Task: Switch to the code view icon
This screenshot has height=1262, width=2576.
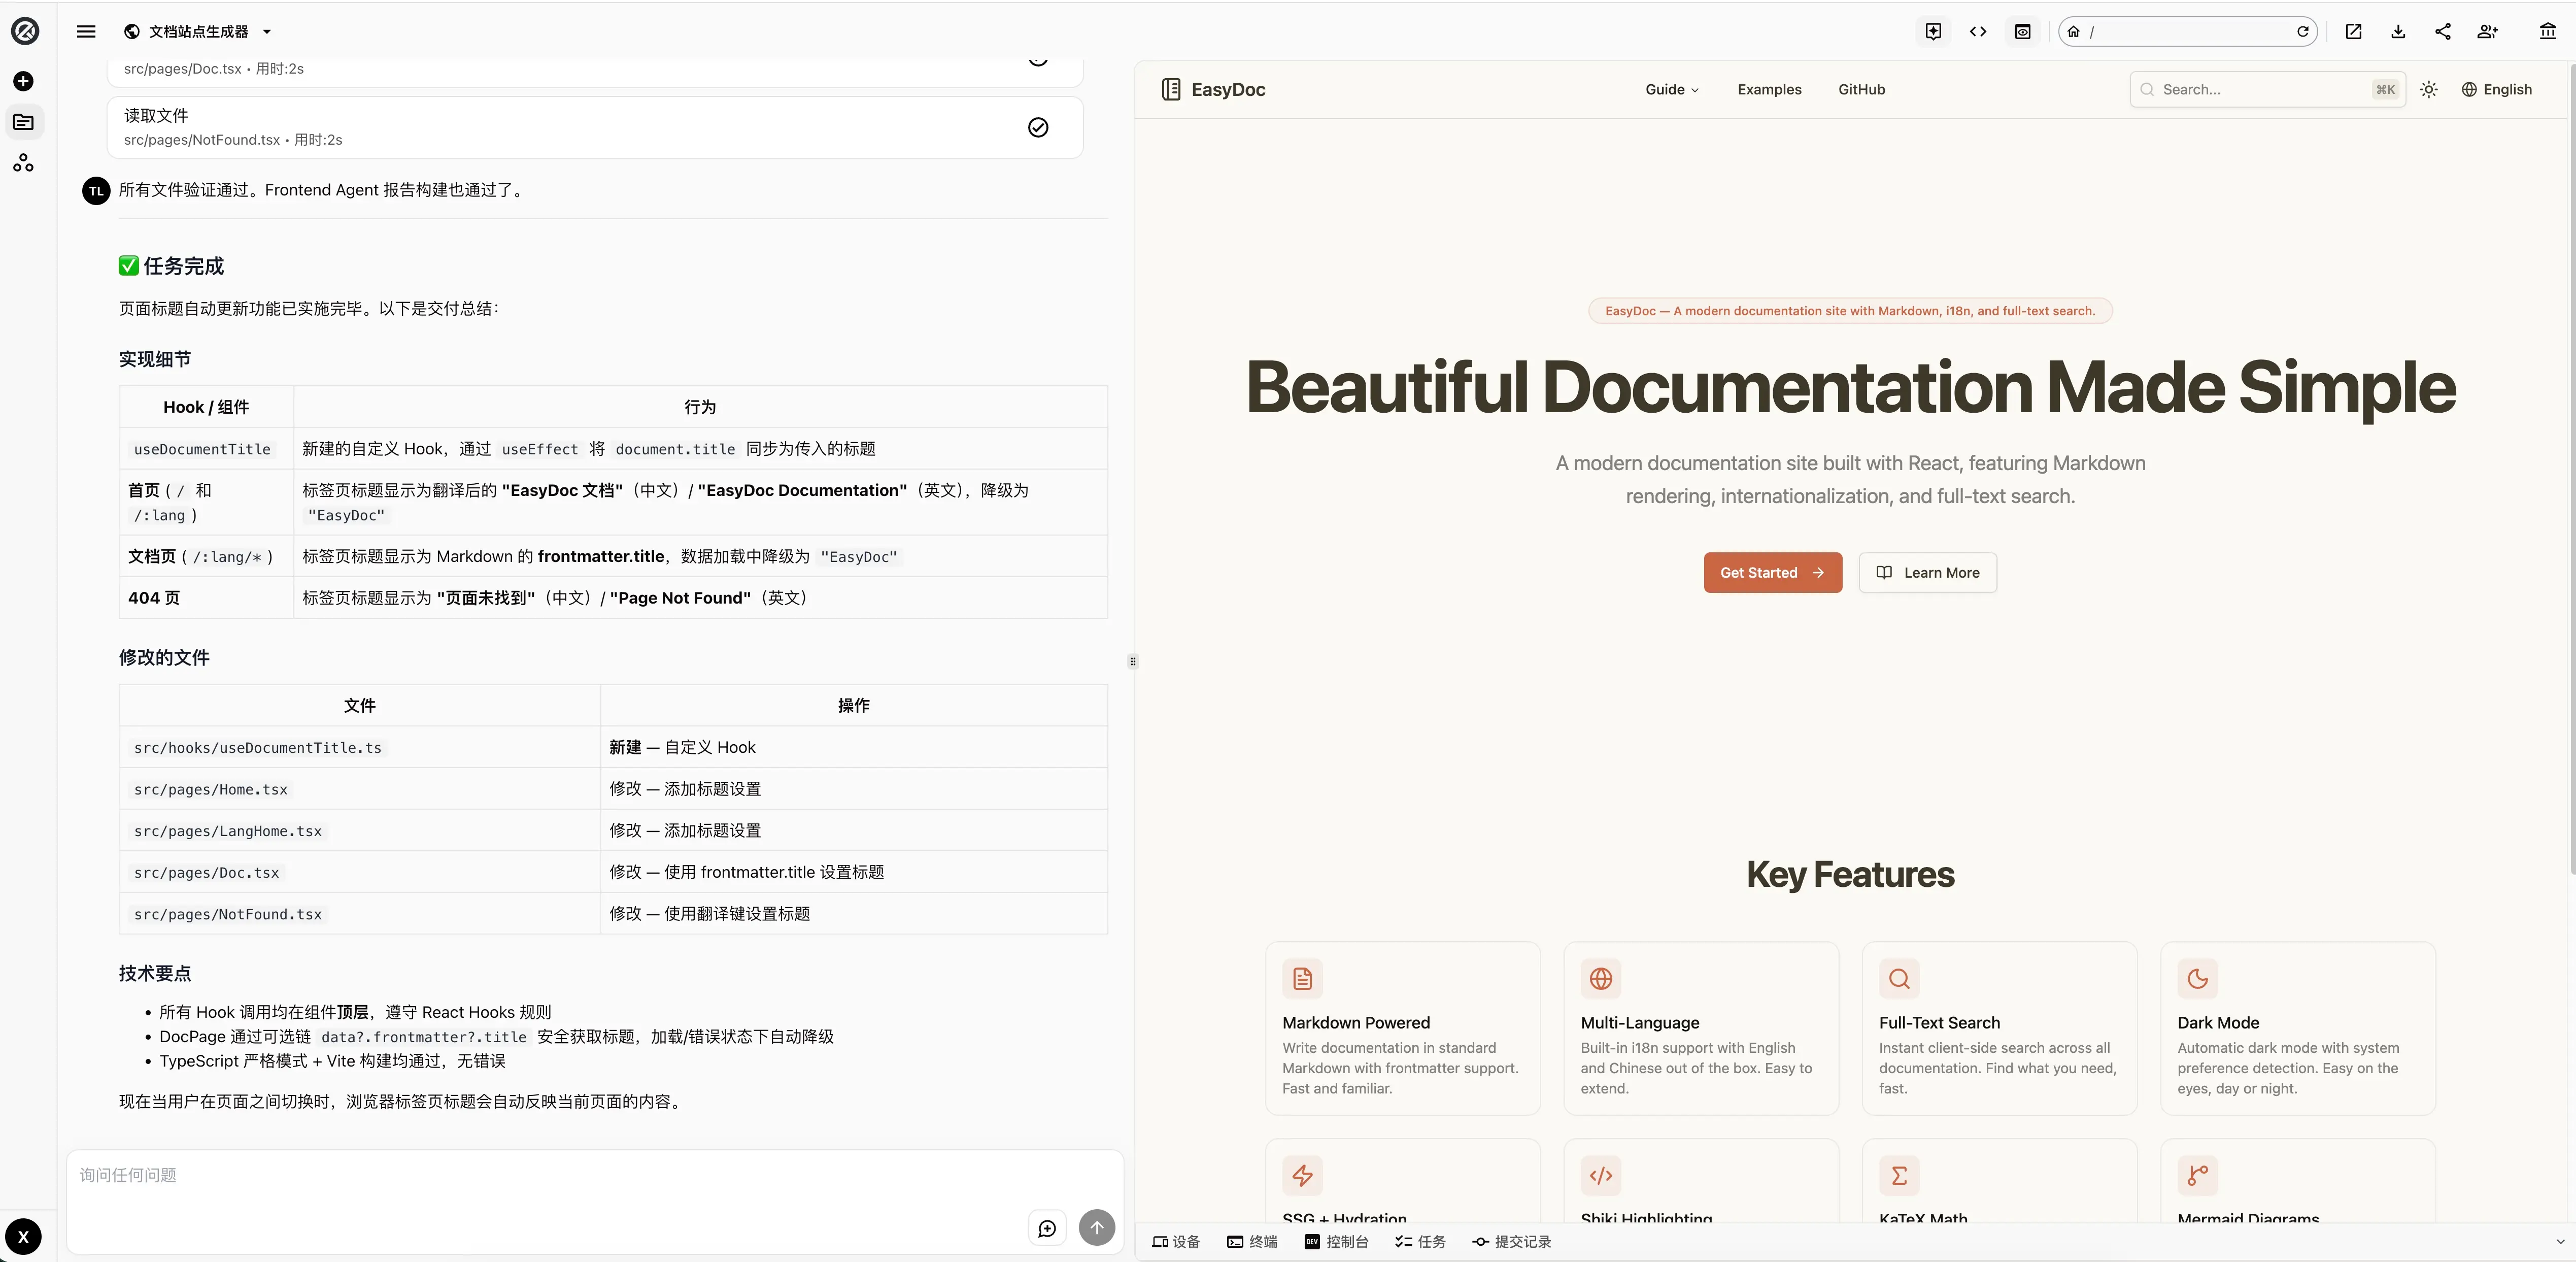Action: click(1978, 31)
